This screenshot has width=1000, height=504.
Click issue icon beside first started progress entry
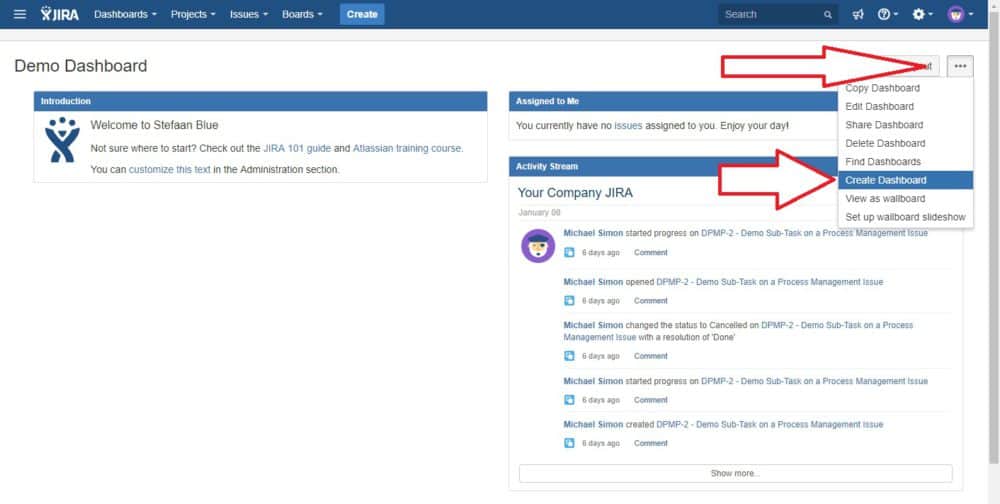click(x=569, y=253)
